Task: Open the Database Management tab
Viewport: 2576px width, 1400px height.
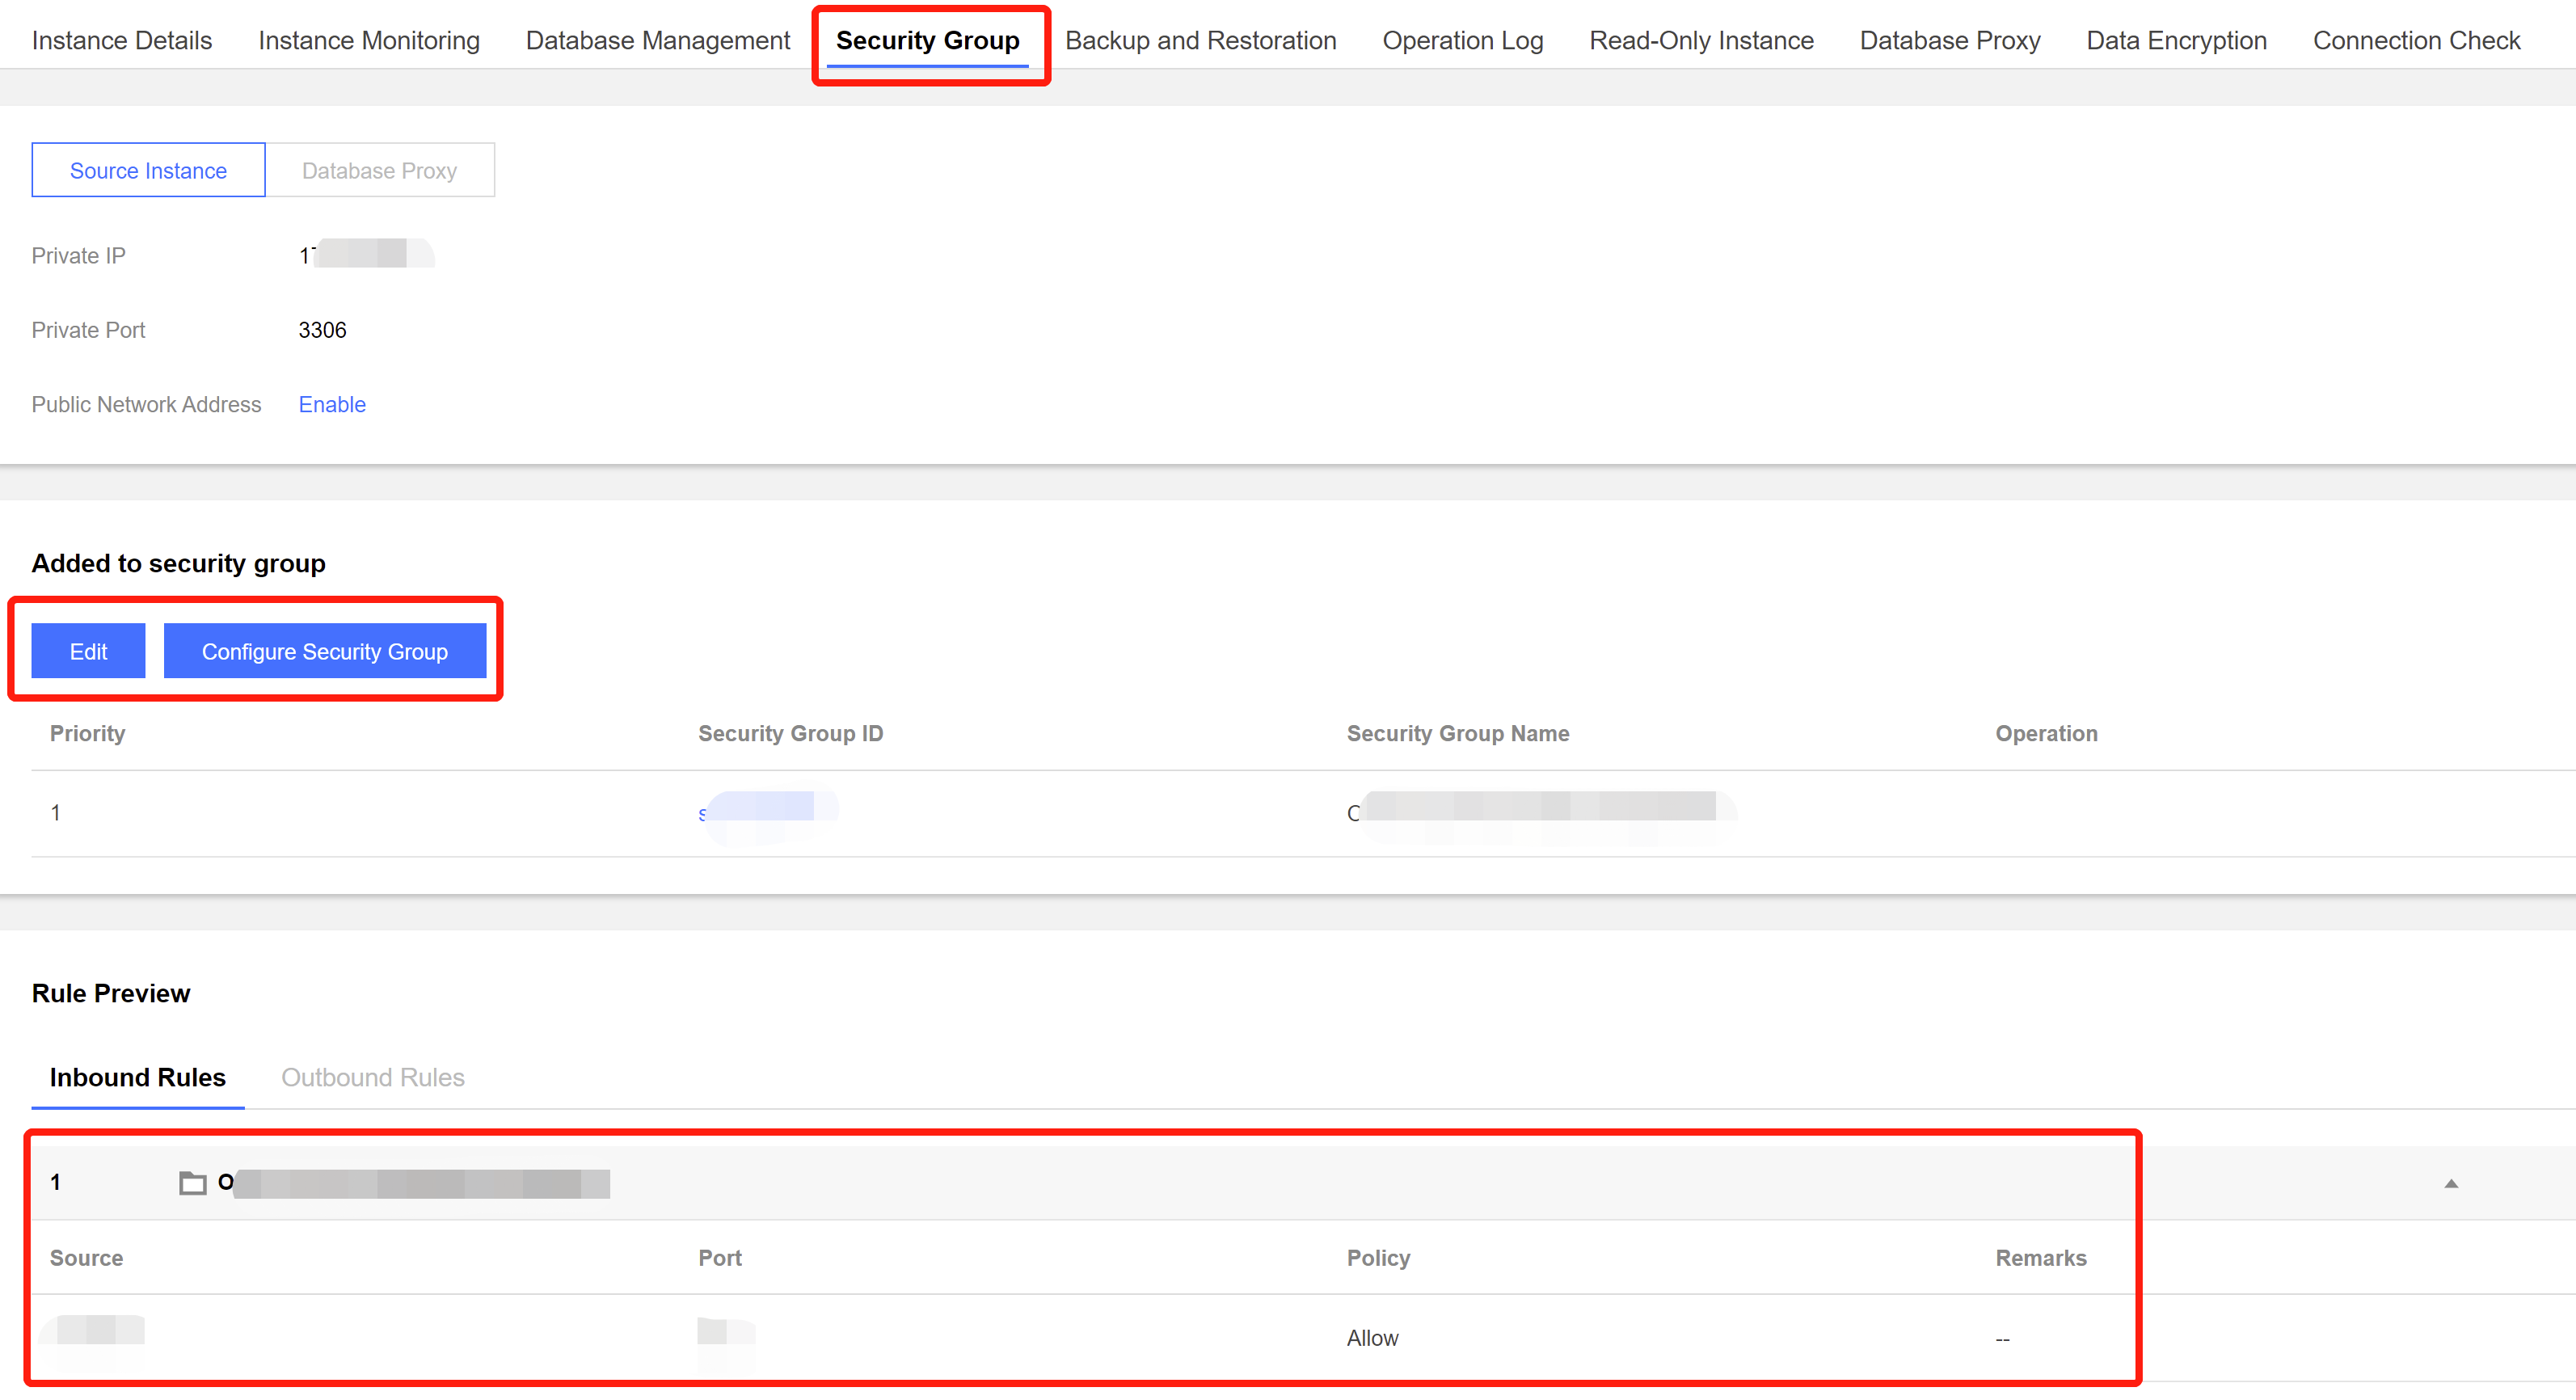Action: tap(658, 40)
